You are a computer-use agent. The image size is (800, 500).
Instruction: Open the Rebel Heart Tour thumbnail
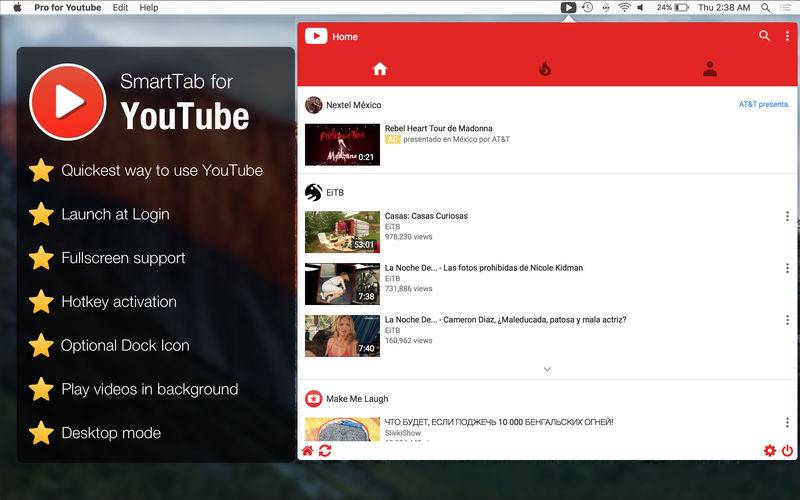pos(342,144)
